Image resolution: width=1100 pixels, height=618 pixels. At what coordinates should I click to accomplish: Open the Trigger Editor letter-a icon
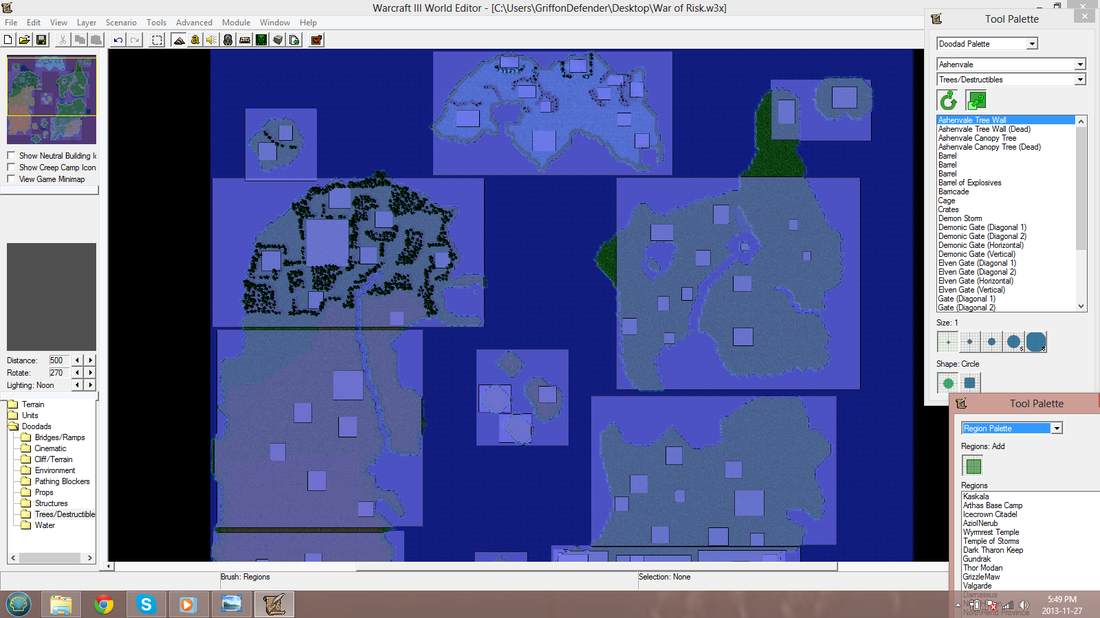click(x=195, y=40)
